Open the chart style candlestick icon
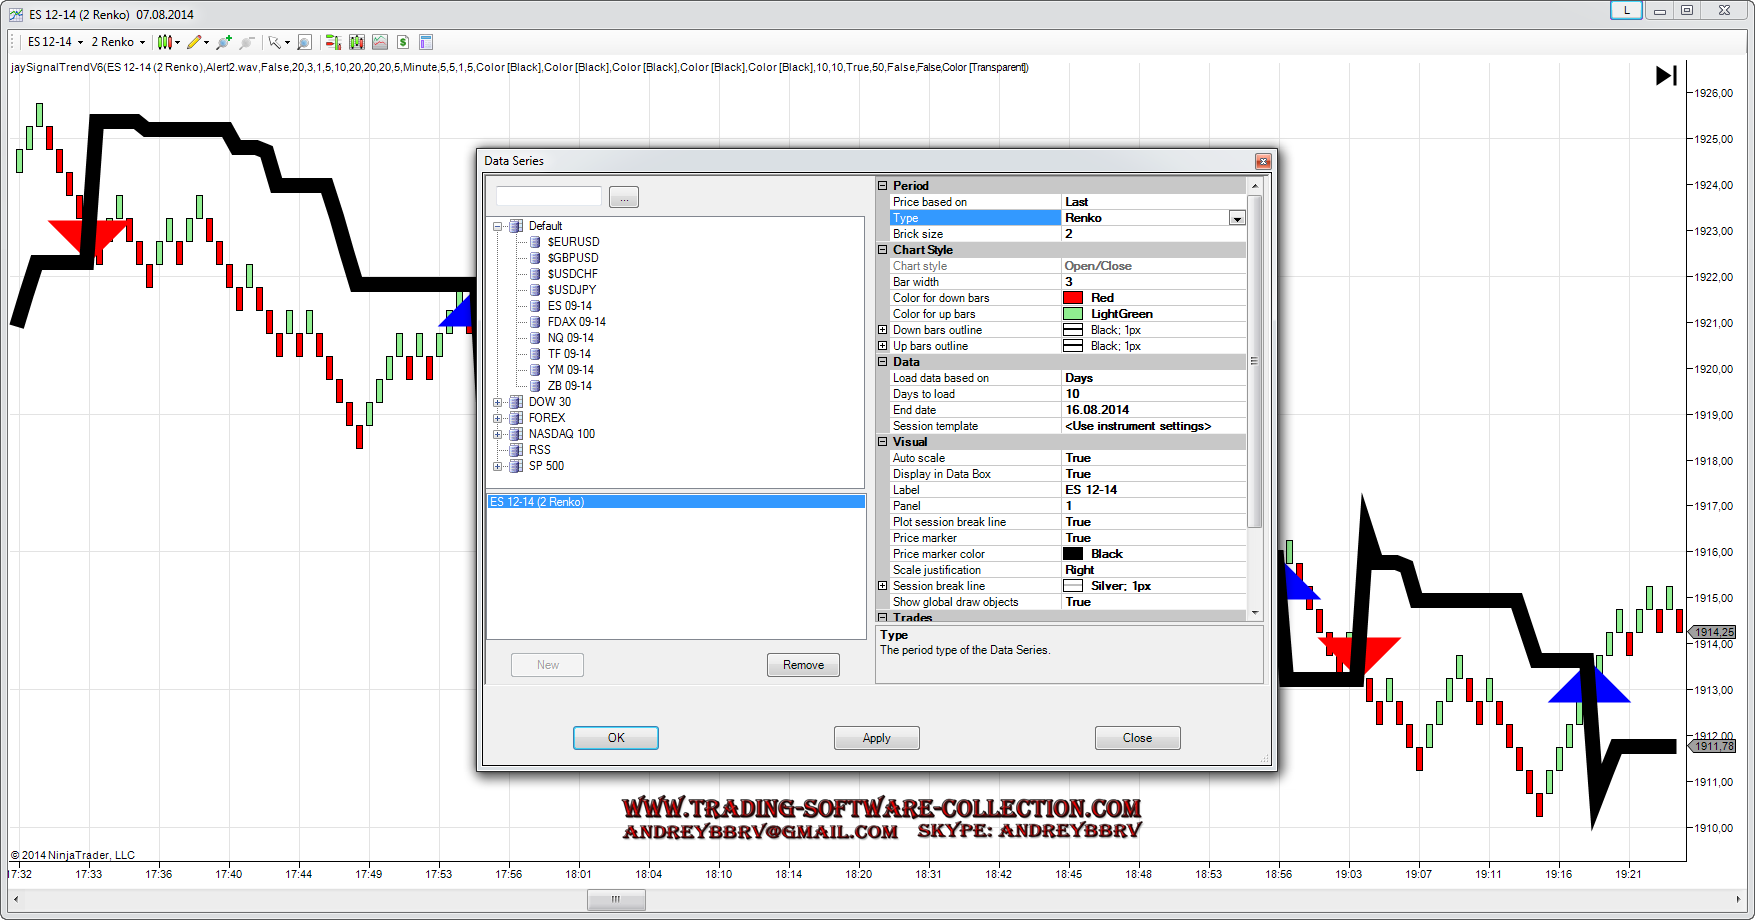The image size is (1755, 920). 165,42
